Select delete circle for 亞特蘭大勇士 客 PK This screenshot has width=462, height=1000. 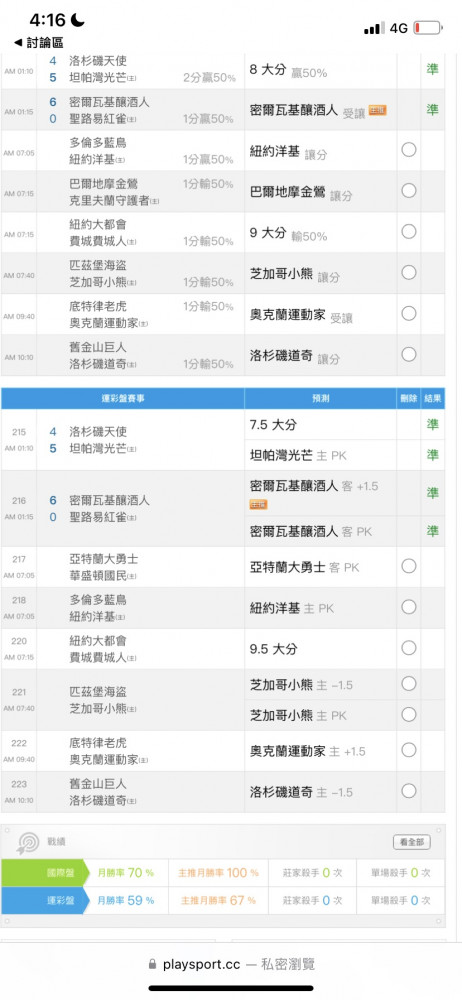[x=409, y=566]
